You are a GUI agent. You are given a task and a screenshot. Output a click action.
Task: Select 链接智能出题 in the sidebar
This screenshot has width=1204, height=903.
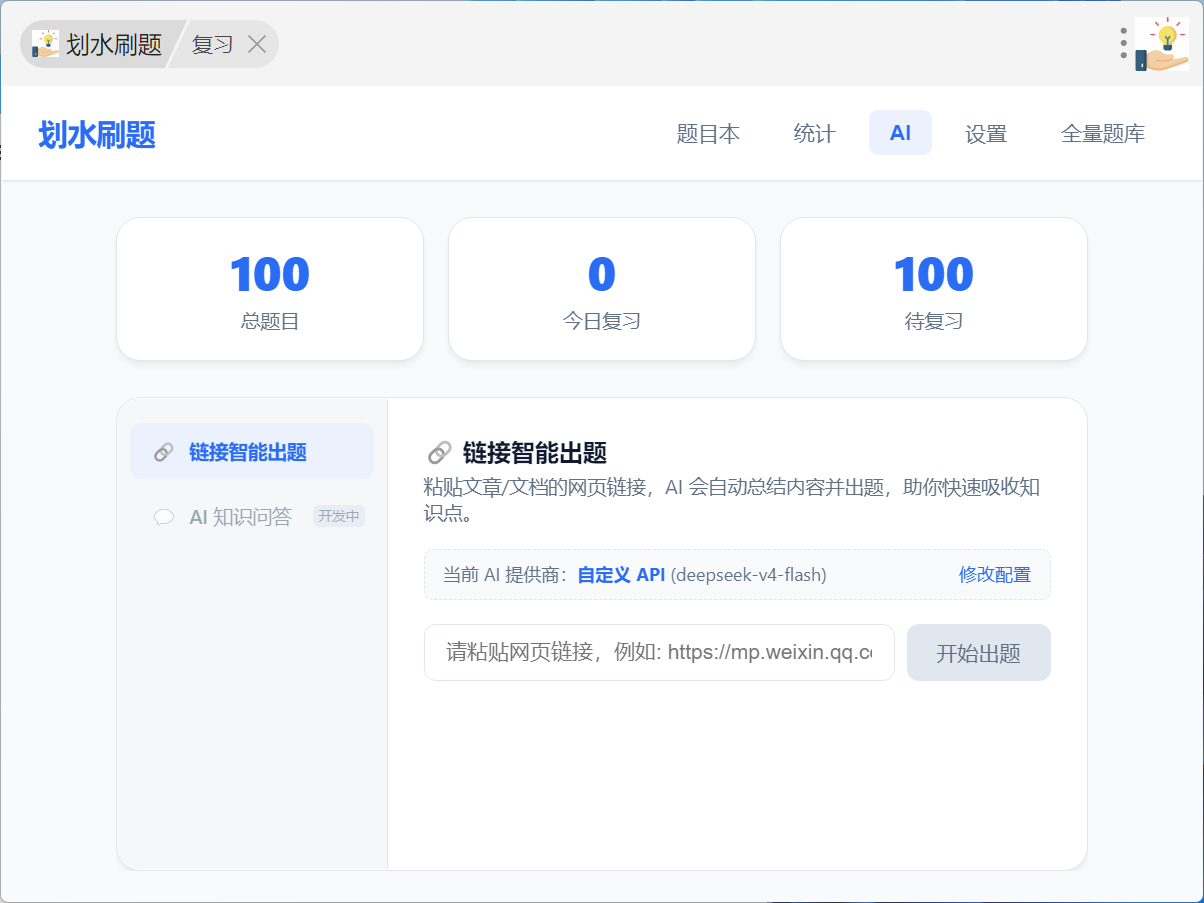[x=252, y=452]
